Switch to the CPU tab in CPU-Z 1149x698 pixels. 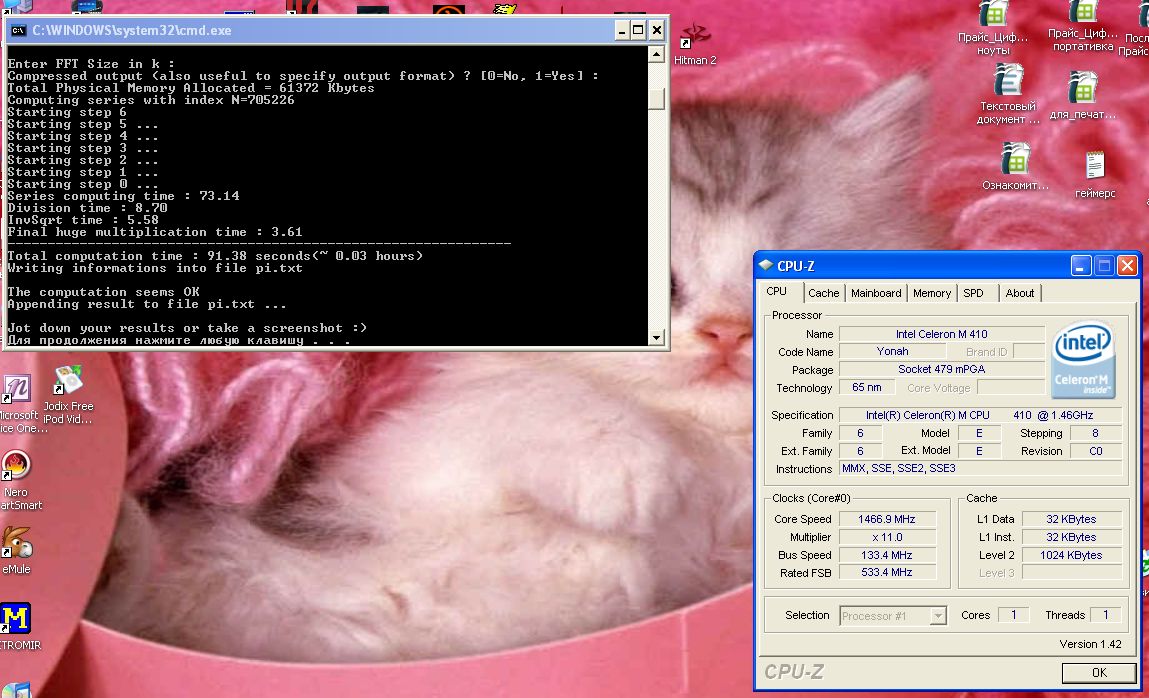tap(777, 292)
